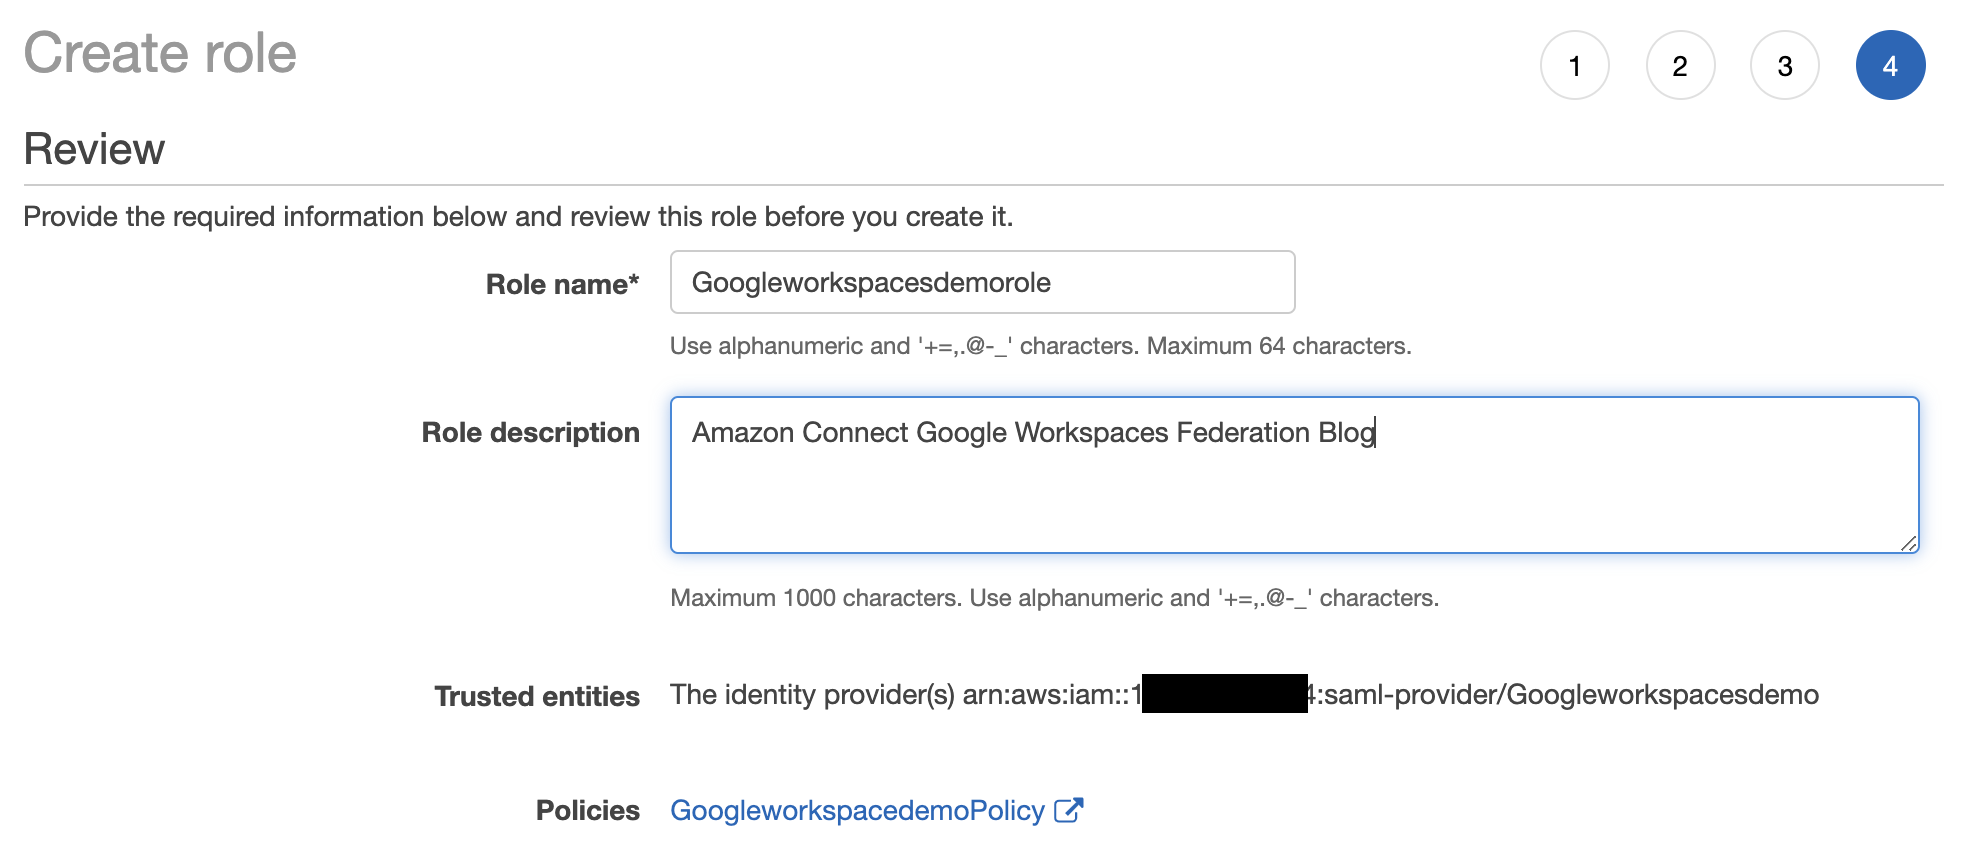Click the "Create role" page title
Image resolution: width=1972 pixels, height=856 pixels.
click(x=160, y=53)
